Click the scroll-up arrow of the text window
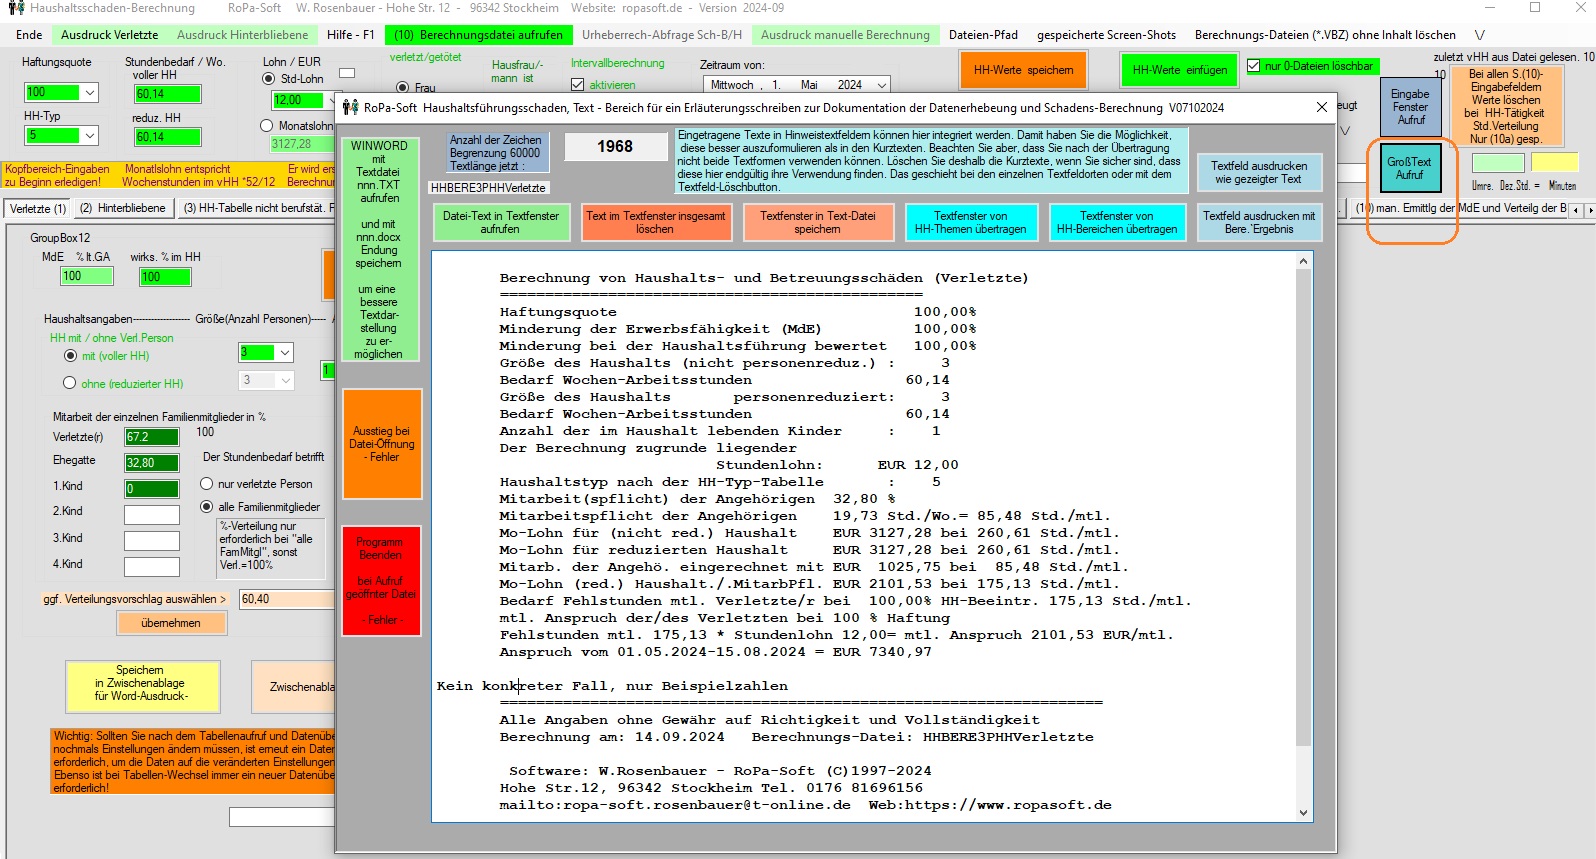Viewport: 1596px width, 859px height. pos(1303,262)
